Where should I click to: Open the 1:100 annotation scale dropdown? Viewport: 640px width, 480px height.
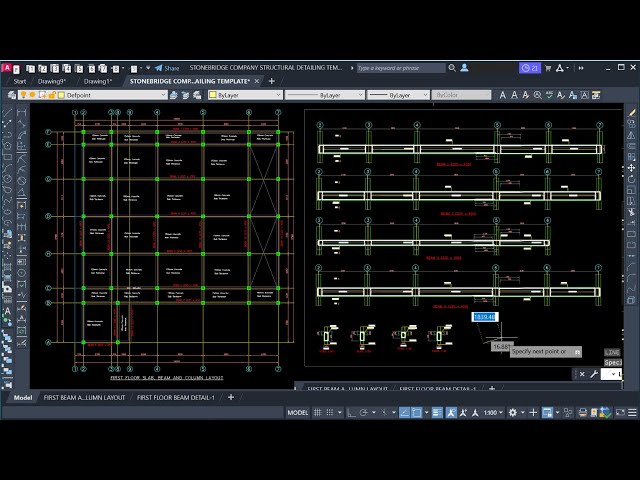click(493, 413)
